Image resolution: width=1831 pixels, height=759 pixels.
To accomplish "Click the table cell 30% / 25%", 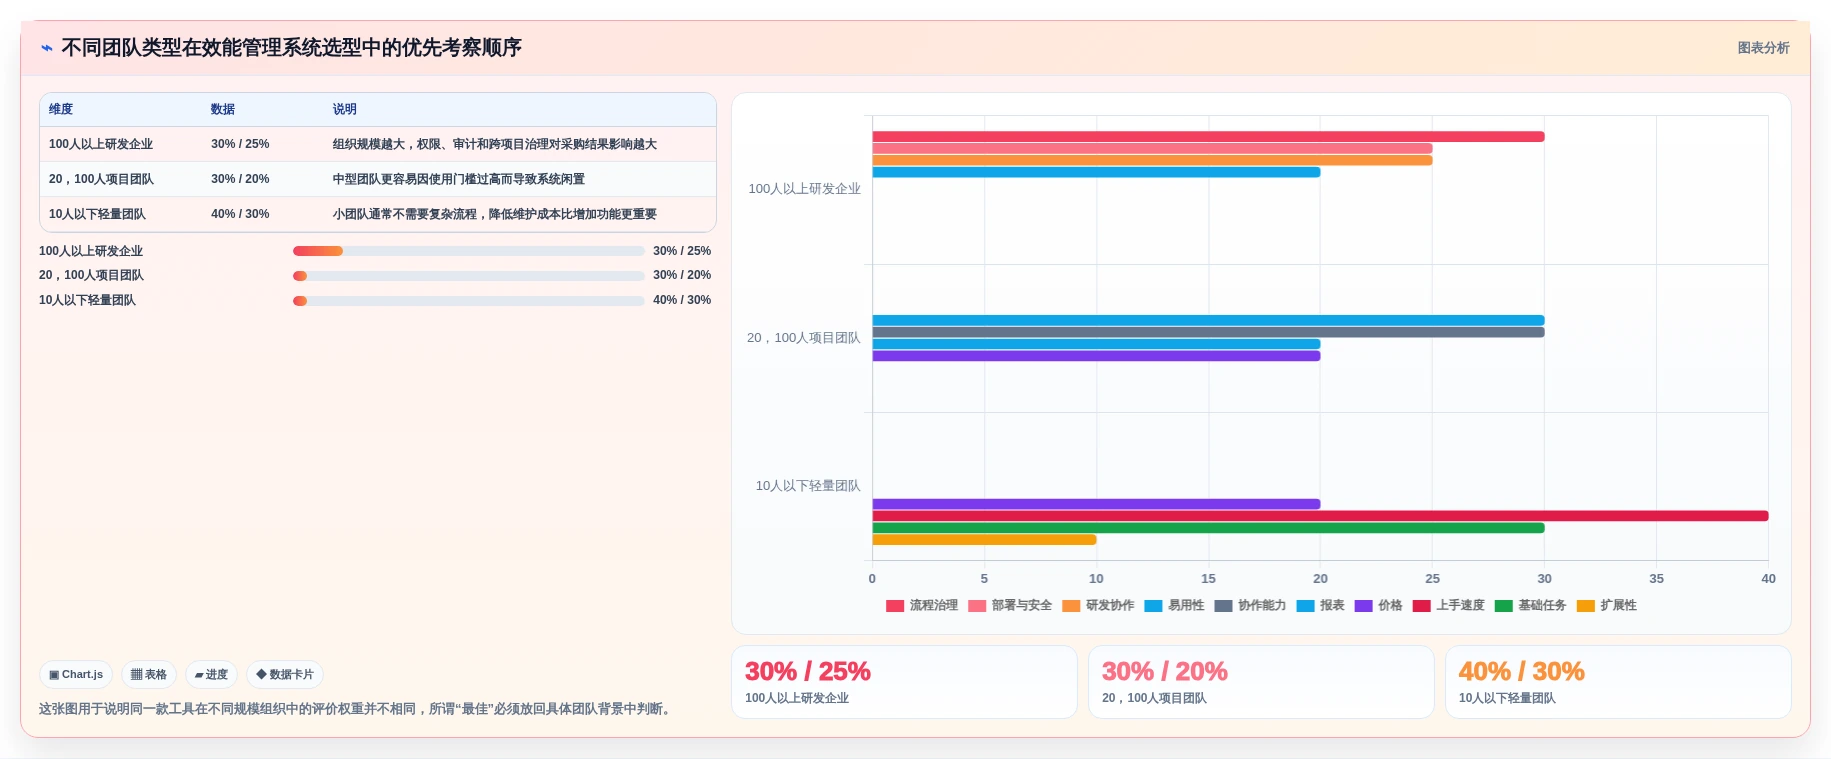I will click(x=240, y=144).
